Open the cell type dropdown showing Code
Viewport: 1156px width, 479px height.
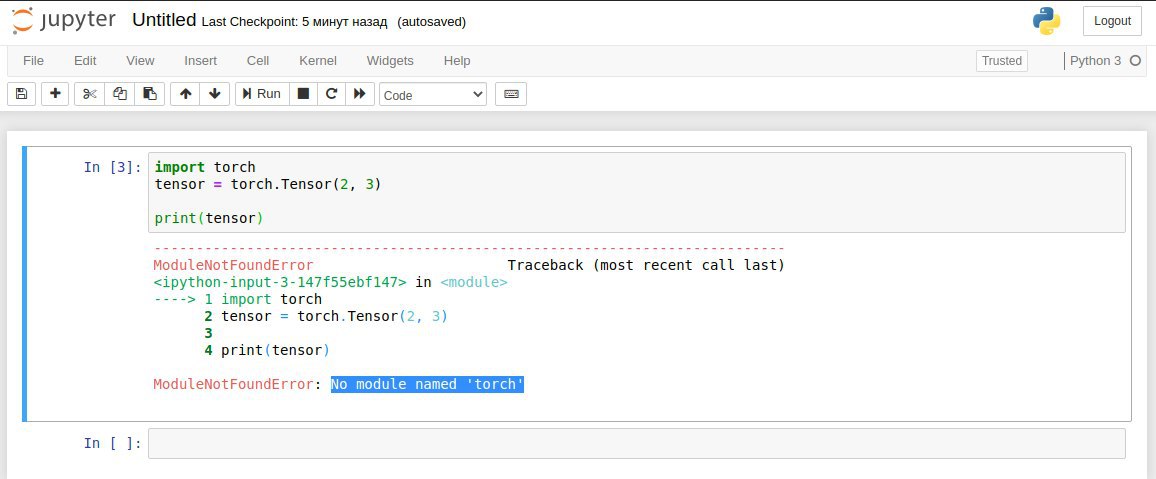coord(433,94)
